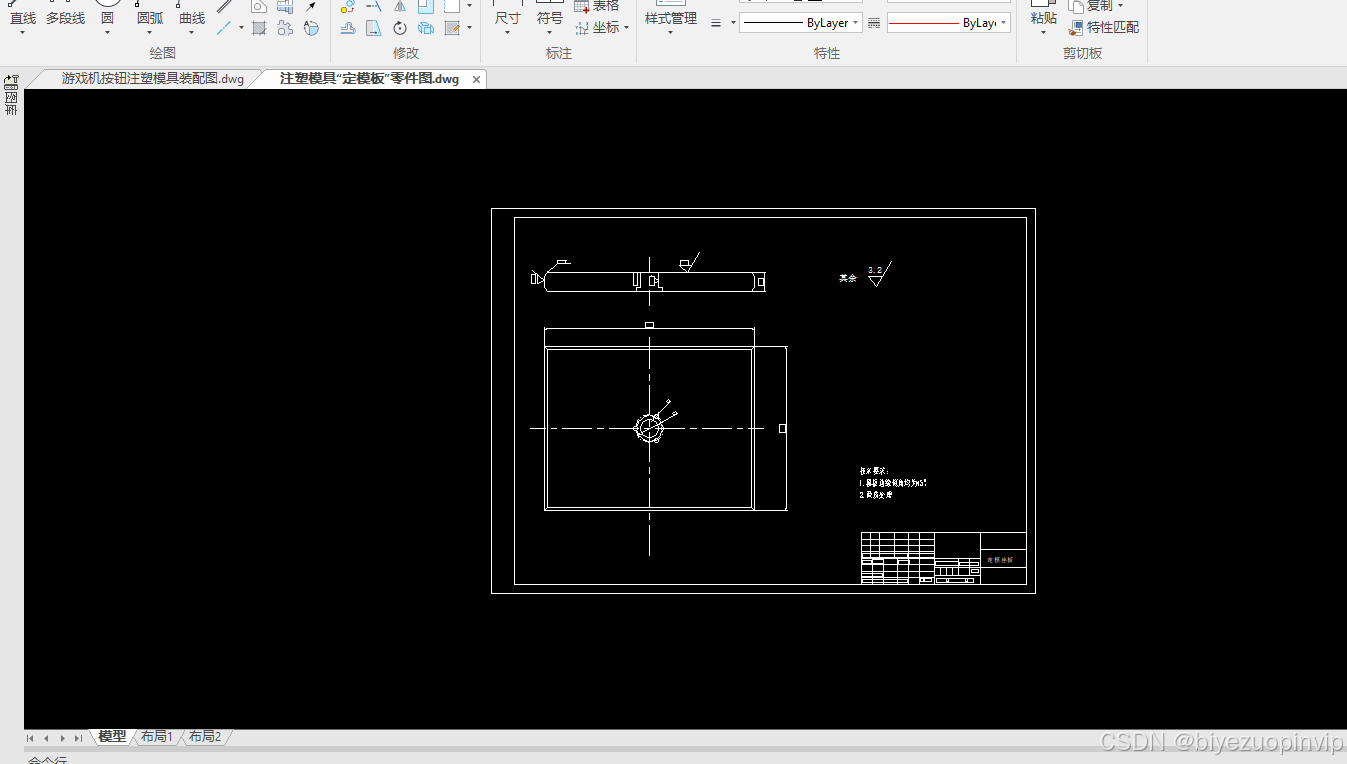The width and height of the screenshot is (1347, 764).
Task: Click the hatch fill icon in 绘图
Action: coord(259,28)
